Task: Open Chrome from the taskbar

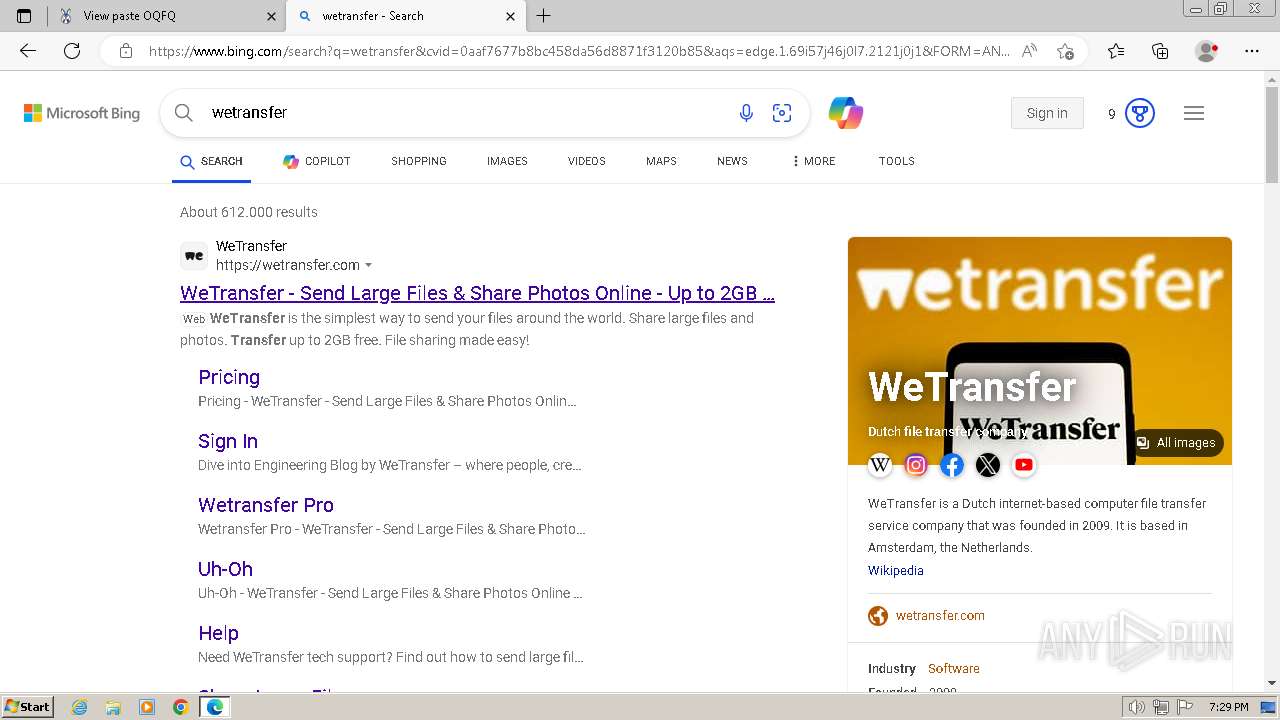Action: [x=180, y=707]
